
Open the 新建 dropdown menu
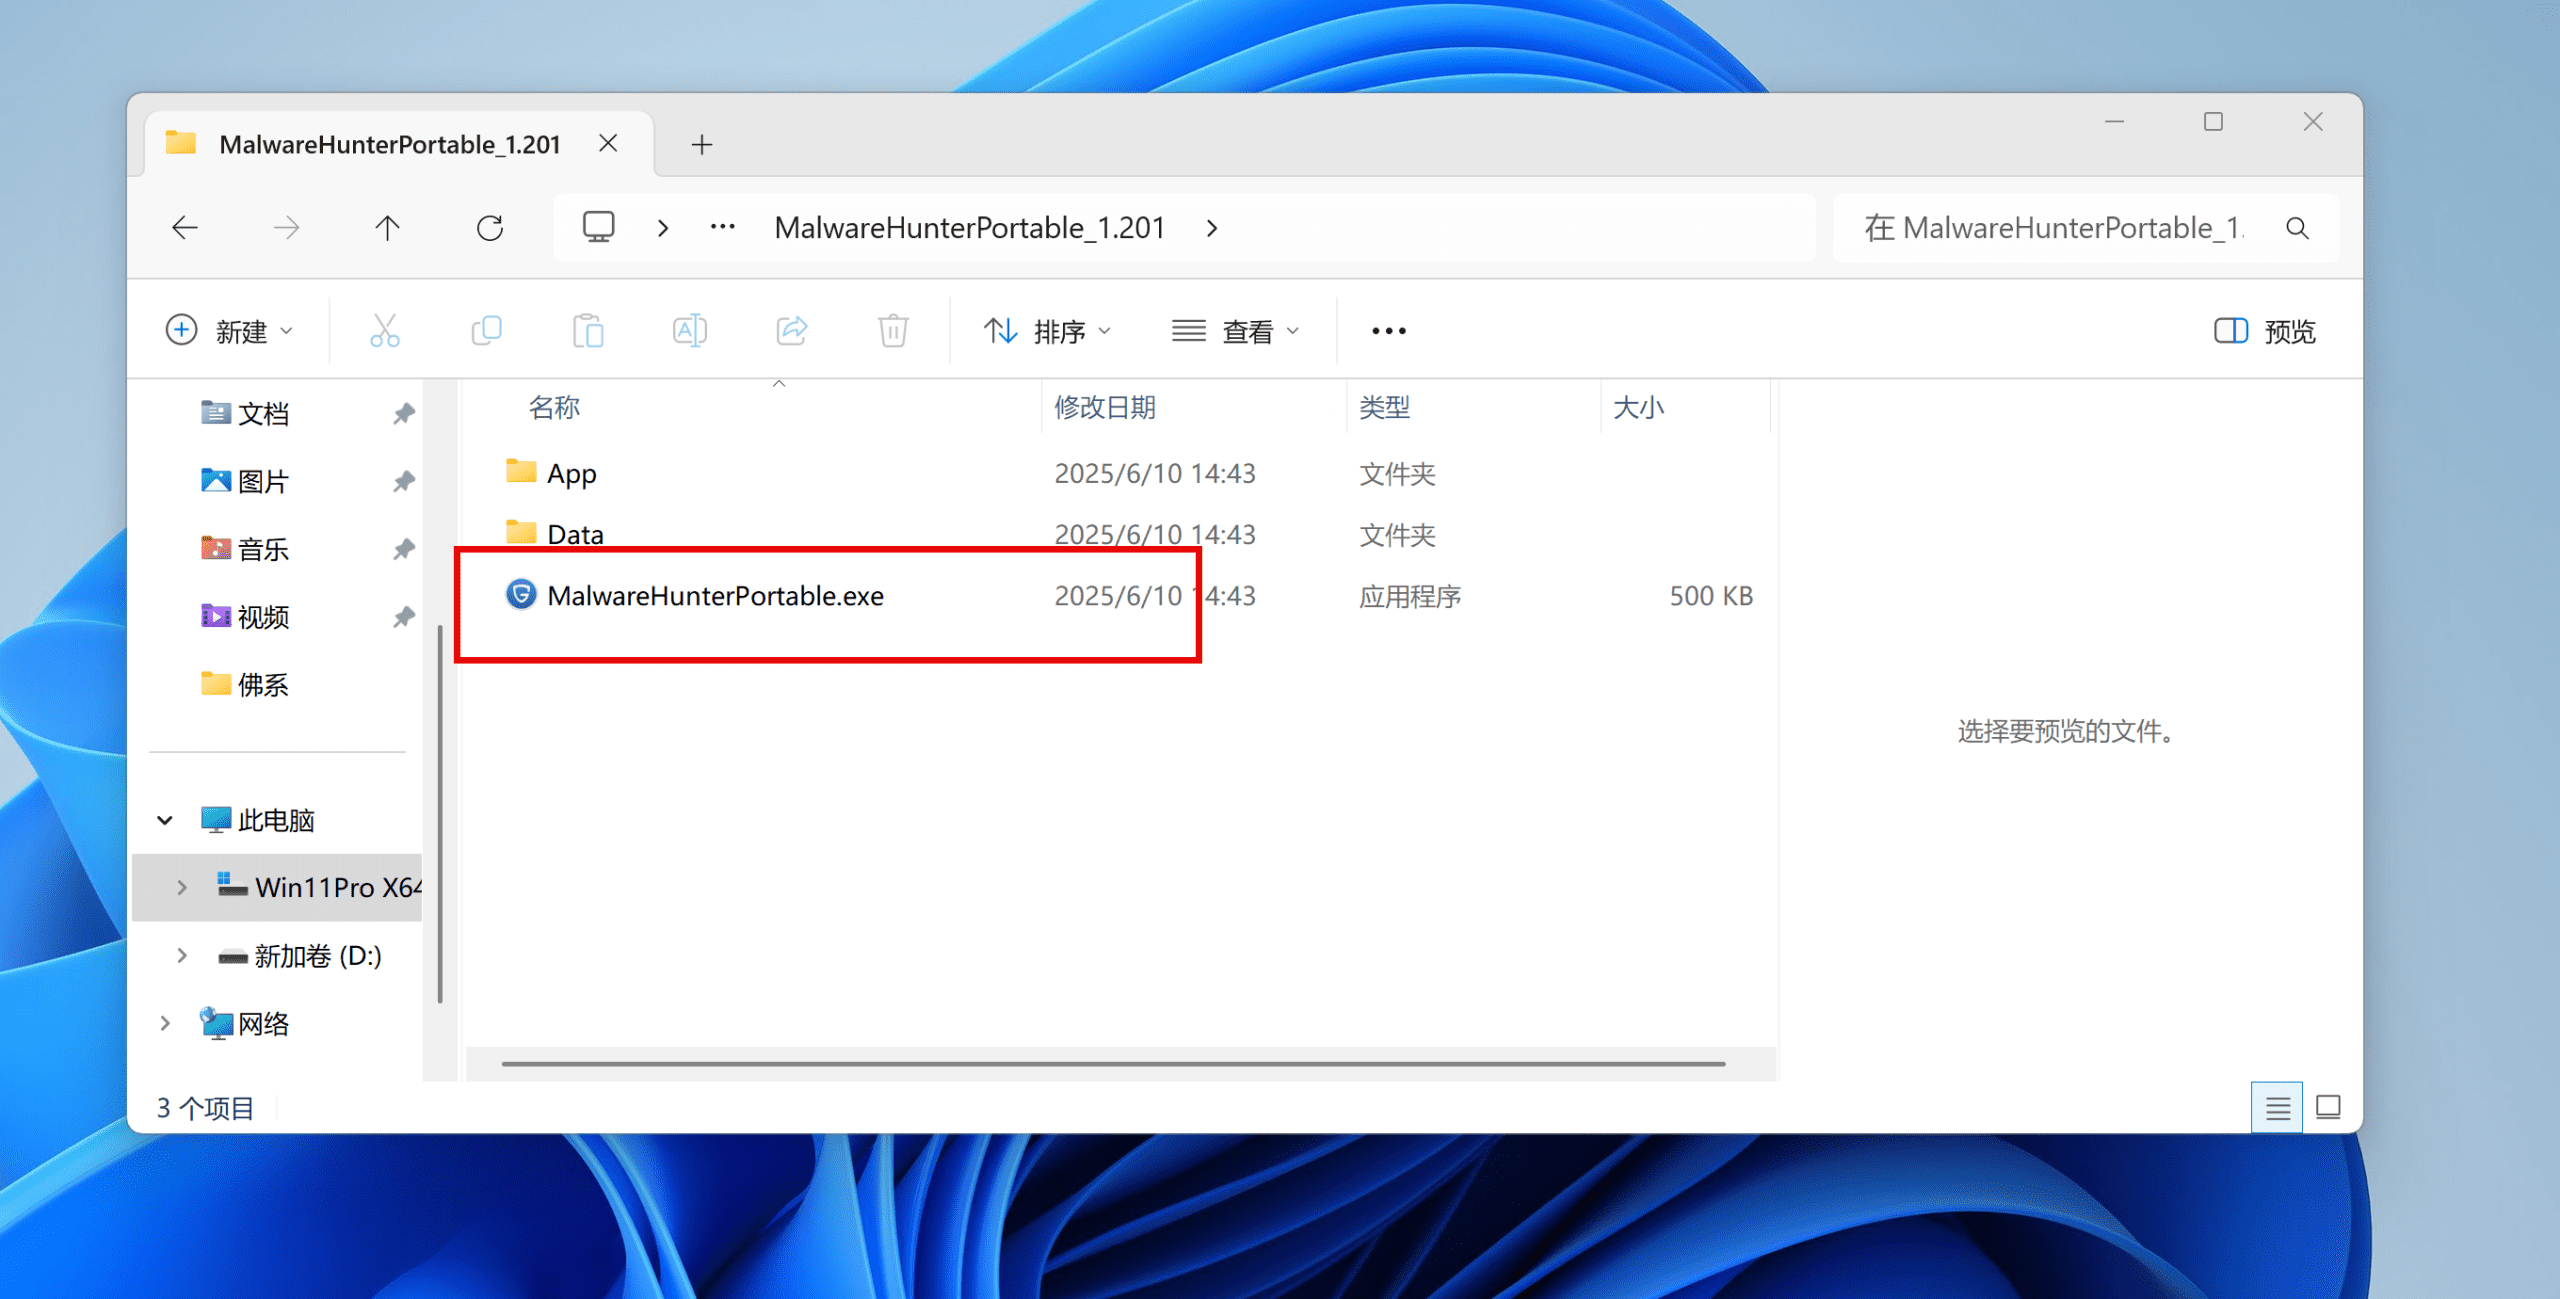[x=230, y=331]
